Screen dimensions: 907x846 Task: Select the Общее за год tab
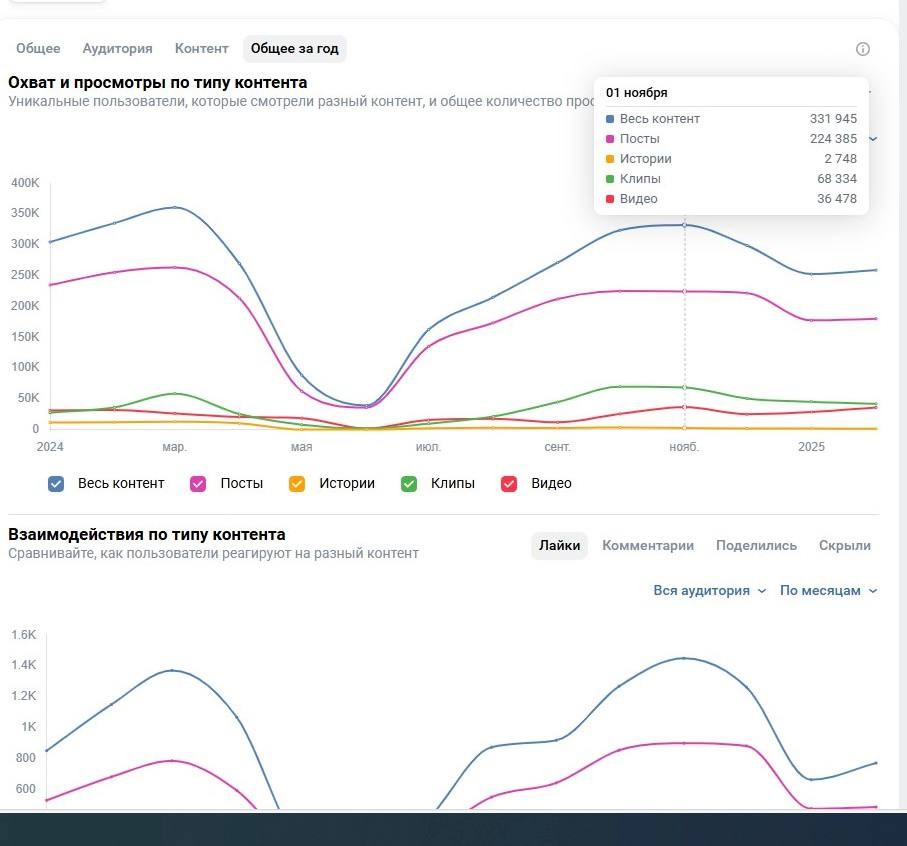[294, 49]
